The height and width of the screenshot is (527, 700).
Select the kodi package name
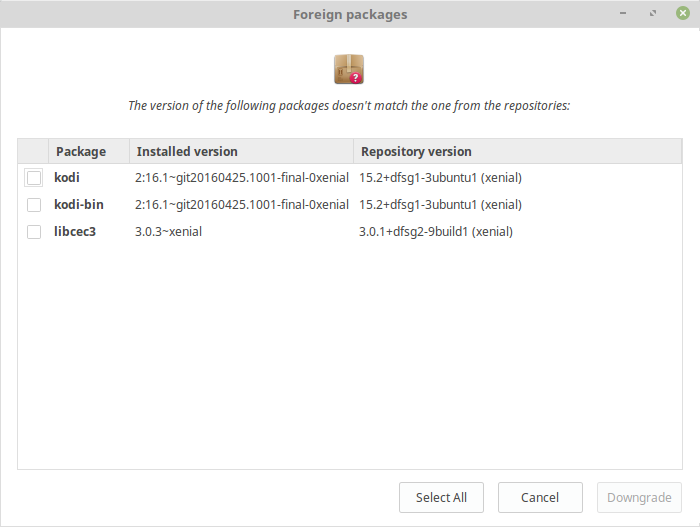click(x=67, y=178)
